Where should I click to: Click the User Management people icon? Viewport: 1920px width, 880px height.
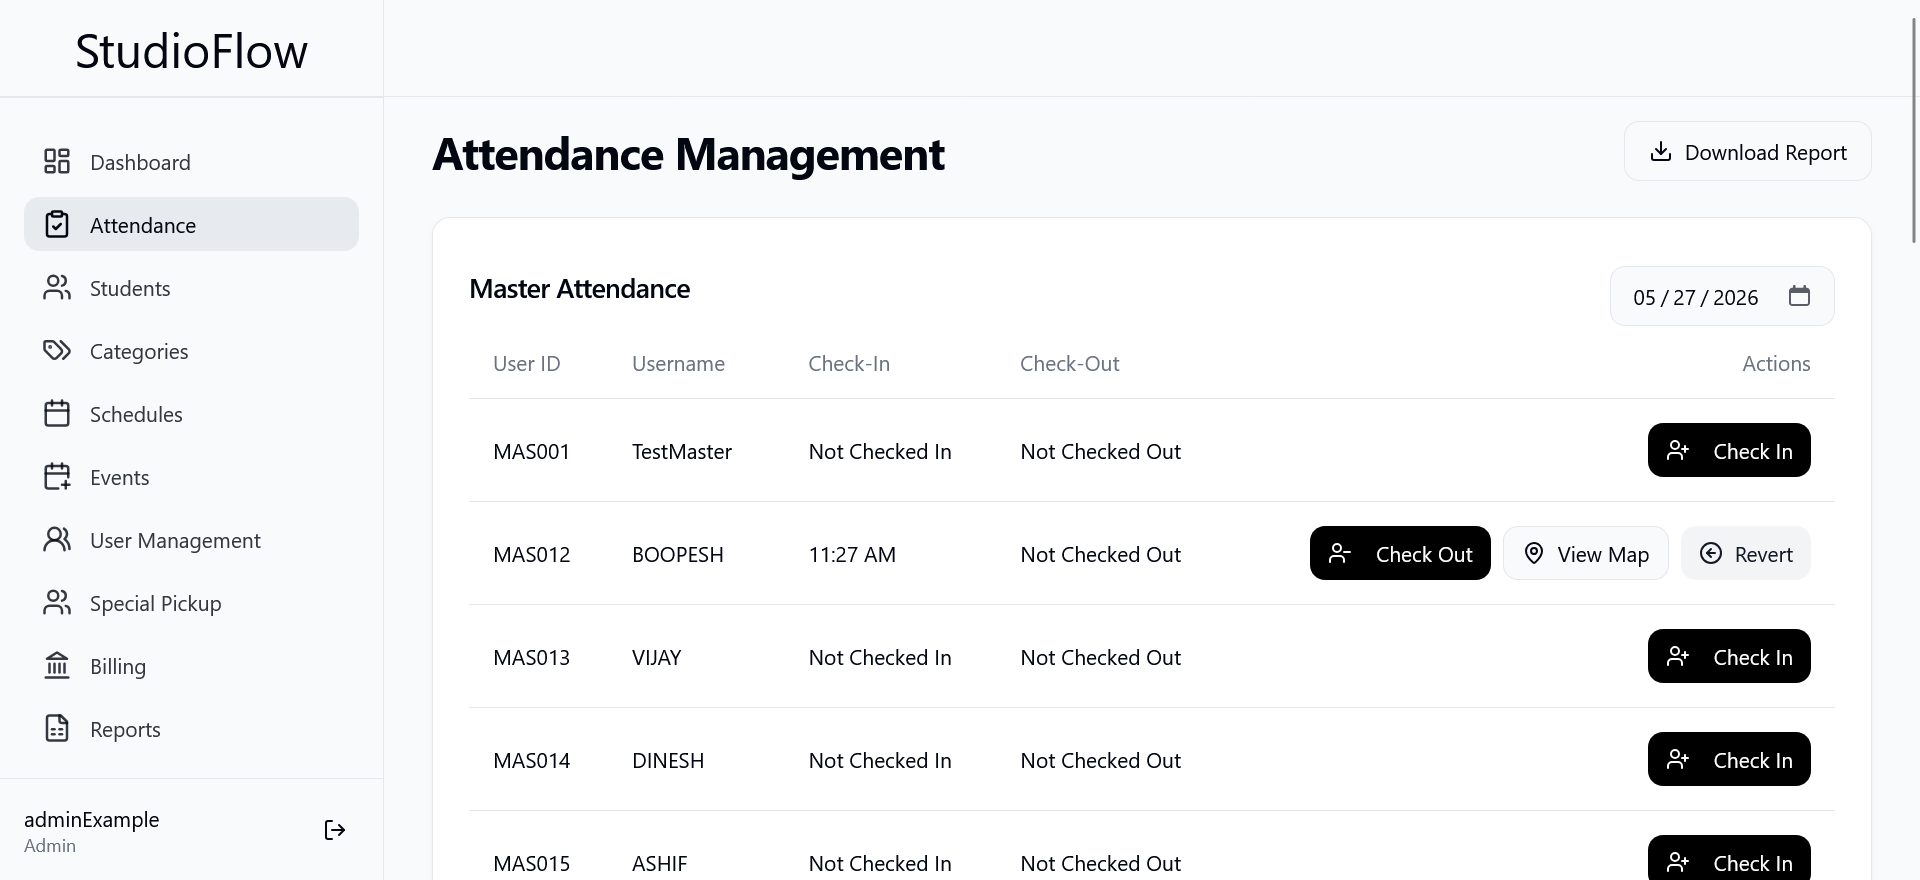coord(57,539)
